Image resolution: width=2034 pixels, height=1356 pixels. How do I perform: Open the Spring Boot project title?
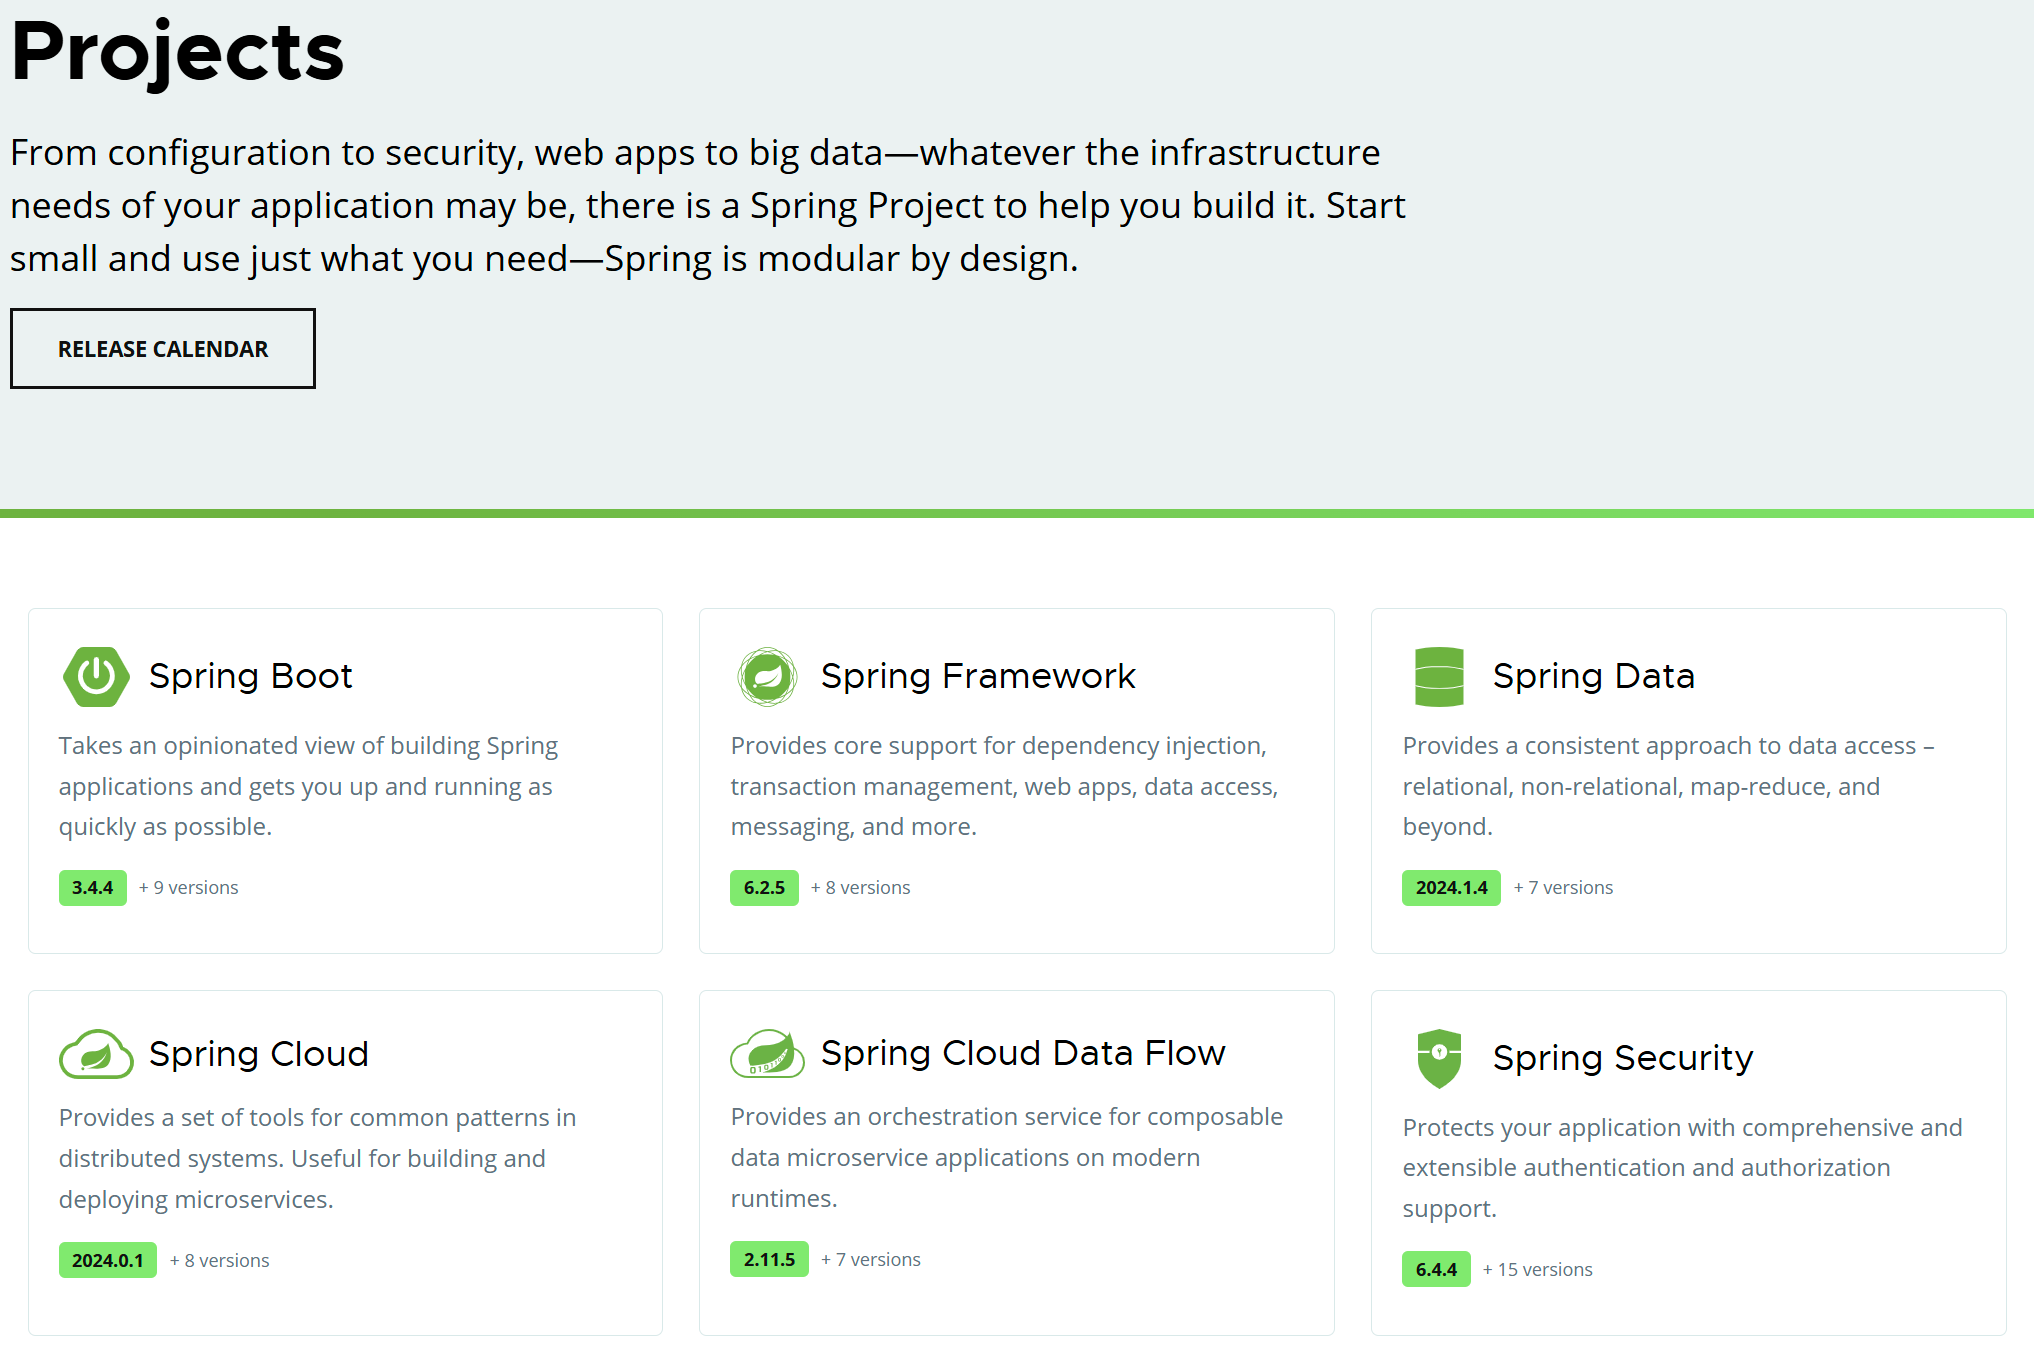pyautogui.click(x=250, y=677)
